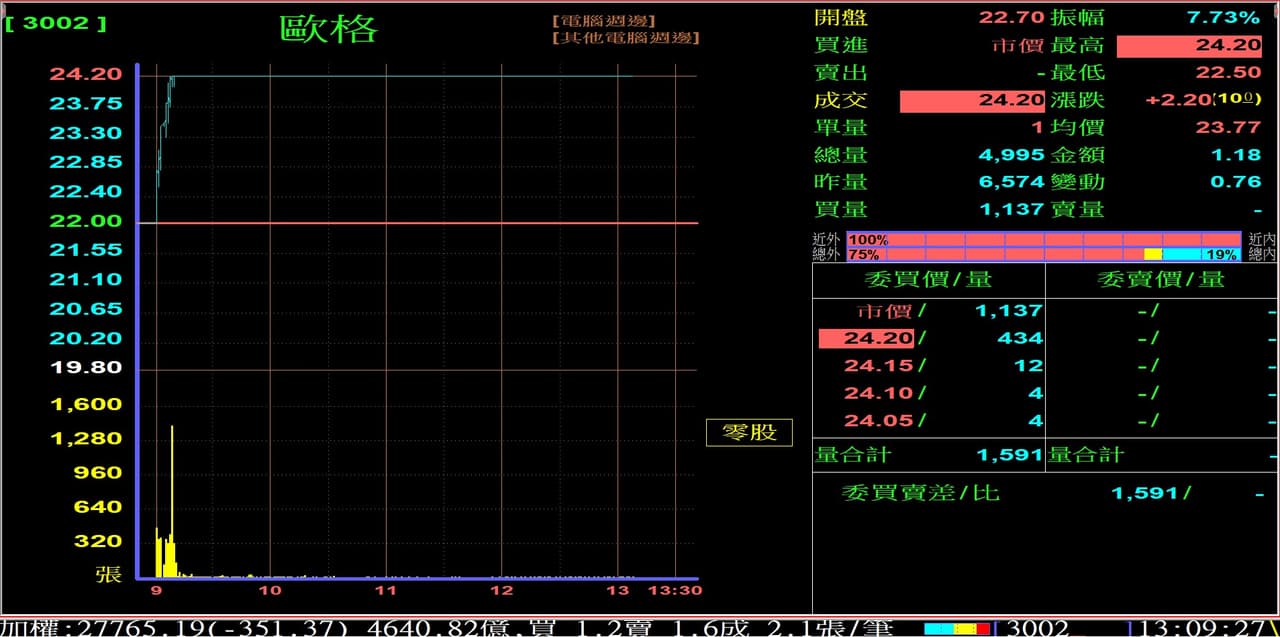The height and width of the screenshot is (637, 1280).
Task: Click the 總外 75% ratio bar
Action: click(1044, 255)
